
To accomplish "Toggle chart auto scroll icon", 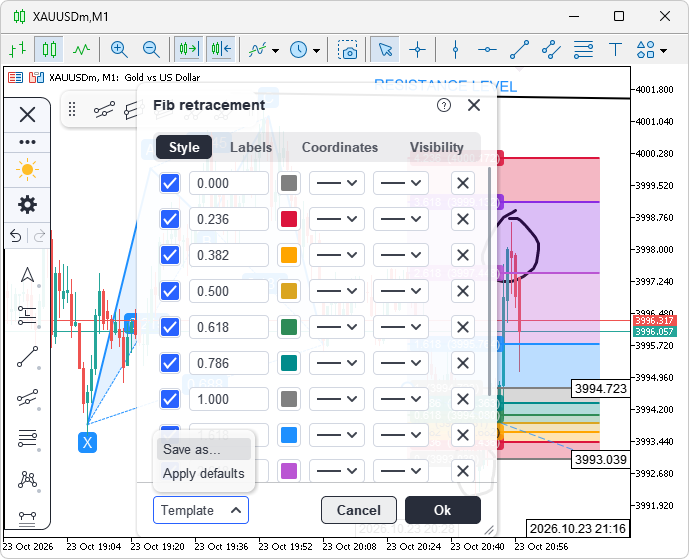I will pyautogui.click(x=189, y=50).
